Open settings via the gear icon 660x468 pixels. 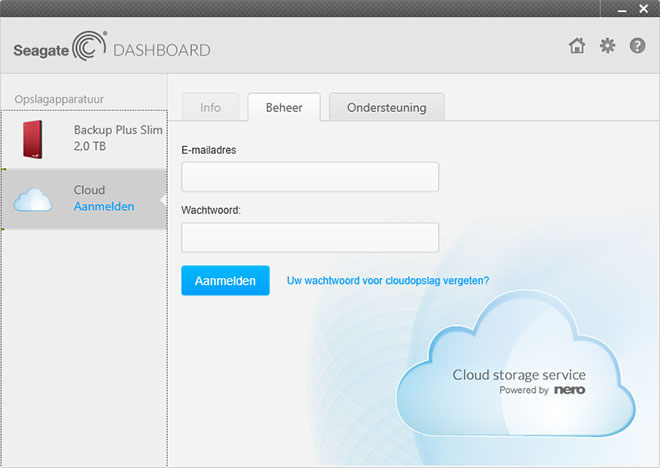point(607,46)
